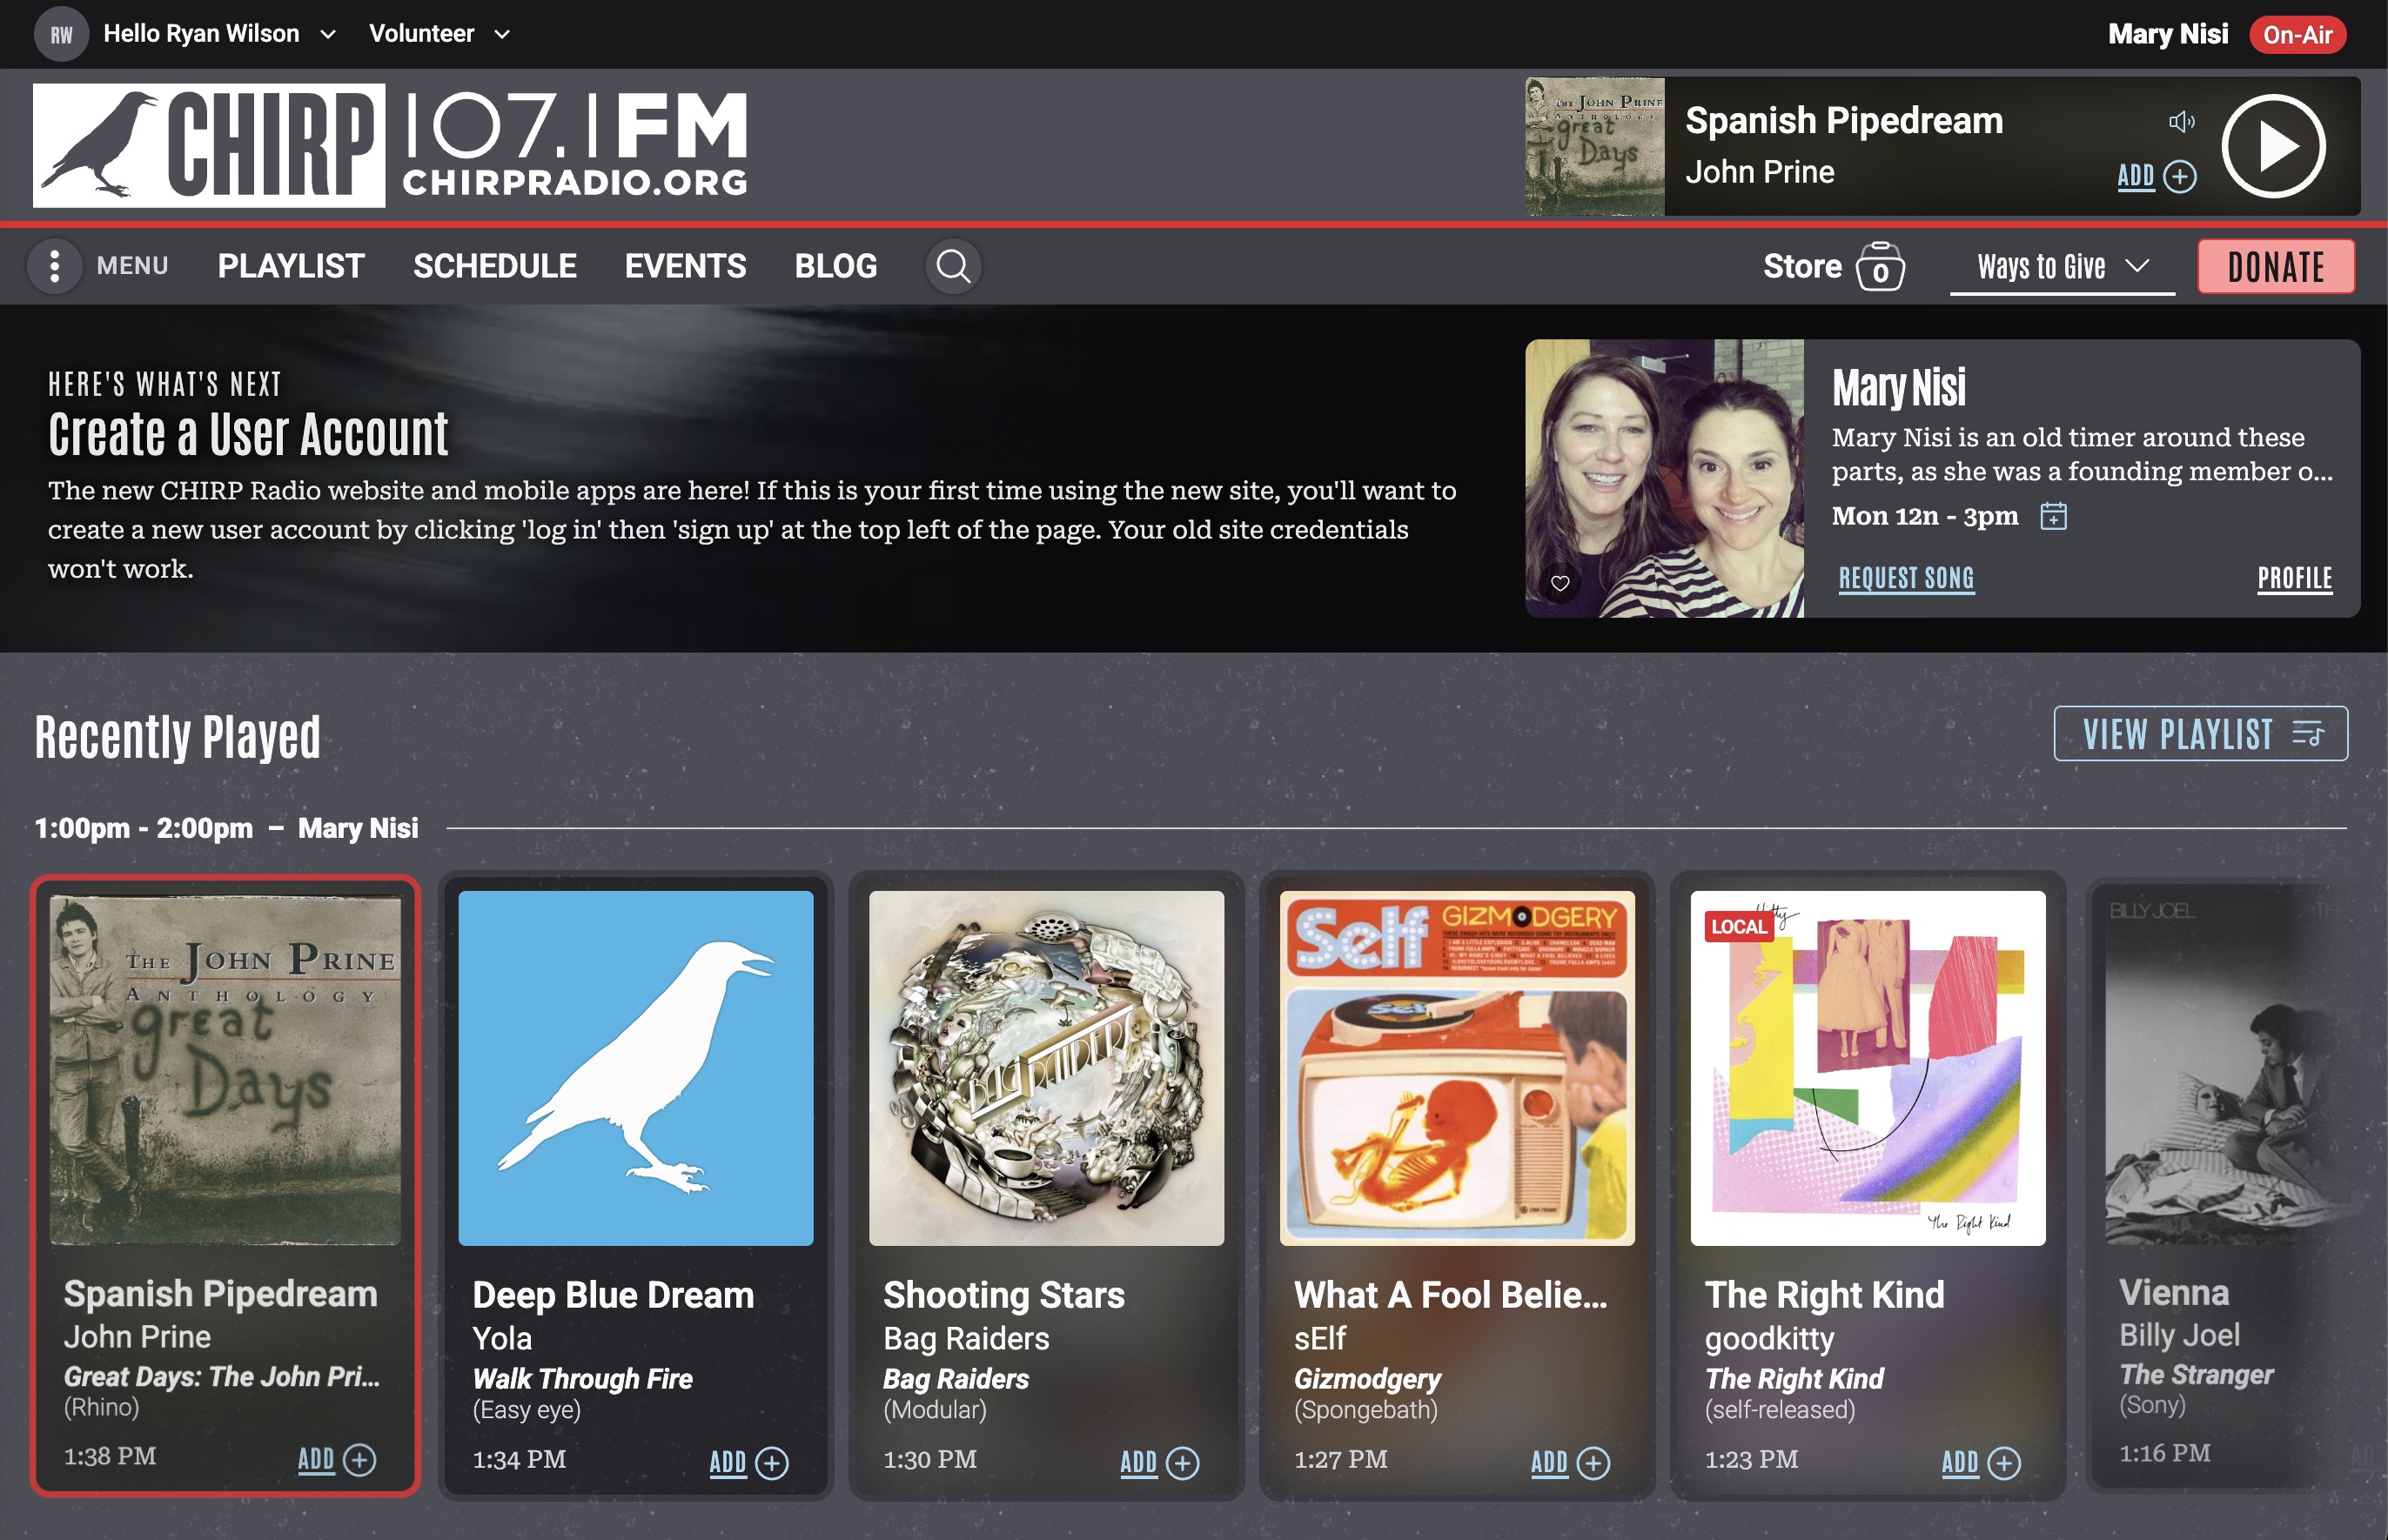Click the Mary Nisi on-air name in top bar
Screen dimensions: 2388x1540
2167,34
